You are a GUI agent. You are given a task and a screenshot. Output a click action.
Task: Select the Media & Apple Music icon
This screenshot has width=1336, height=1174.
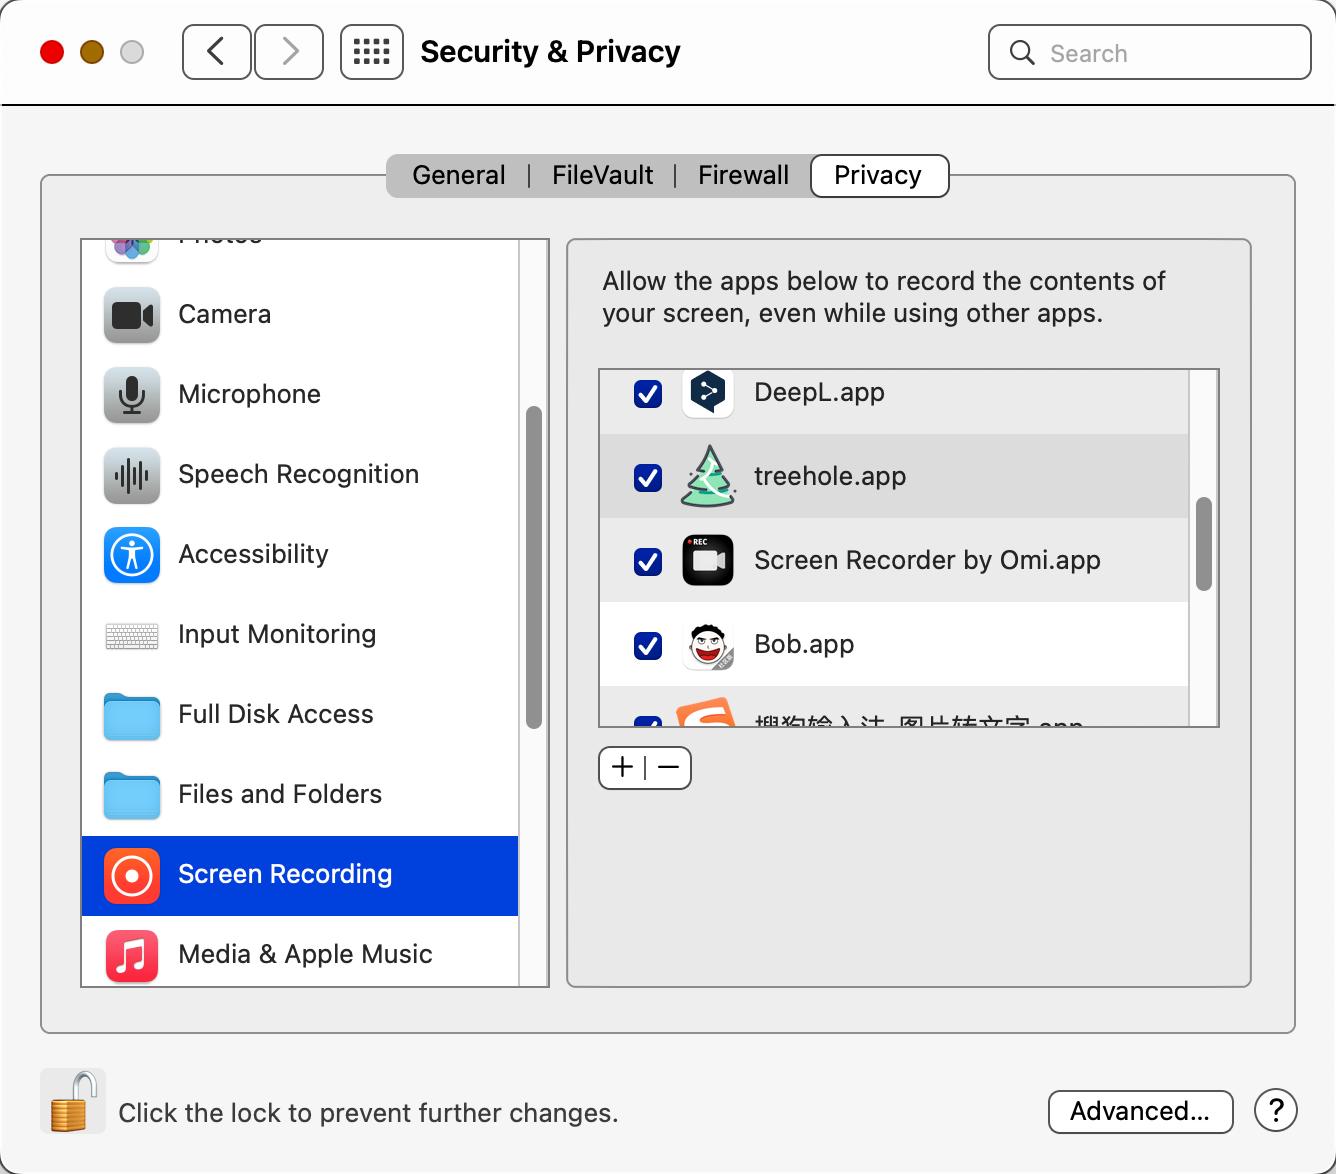(x=132, y=955)
